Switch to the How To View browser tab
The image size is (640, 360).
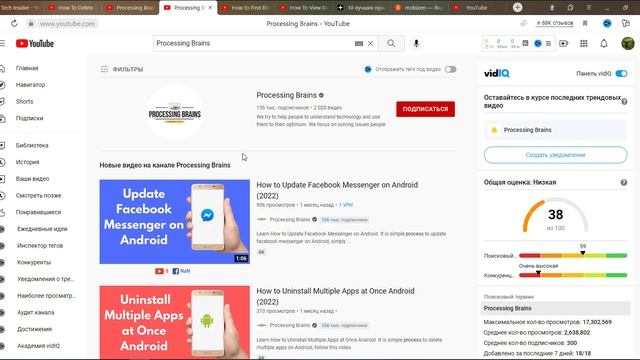point(304,7)
